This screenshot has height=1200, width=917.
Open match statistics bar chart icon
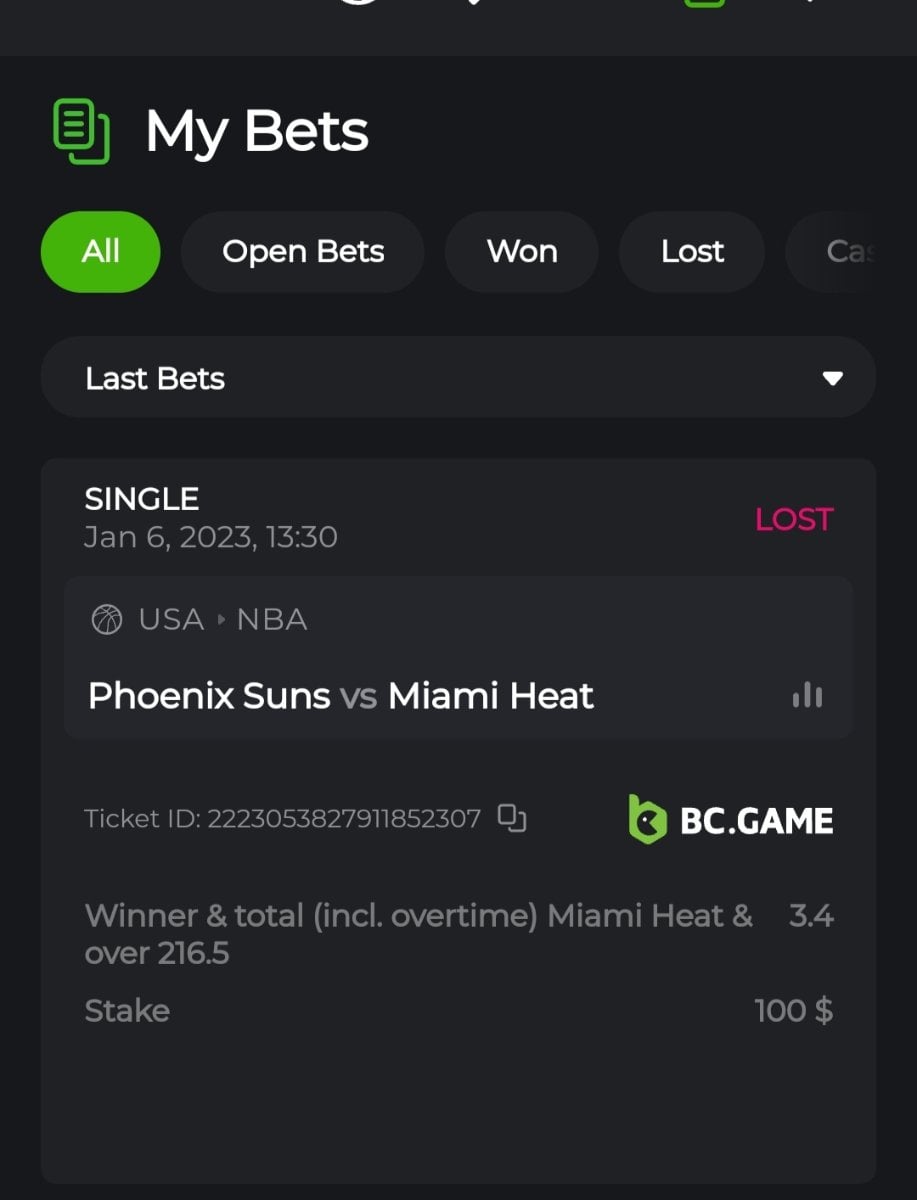point(807,696)
